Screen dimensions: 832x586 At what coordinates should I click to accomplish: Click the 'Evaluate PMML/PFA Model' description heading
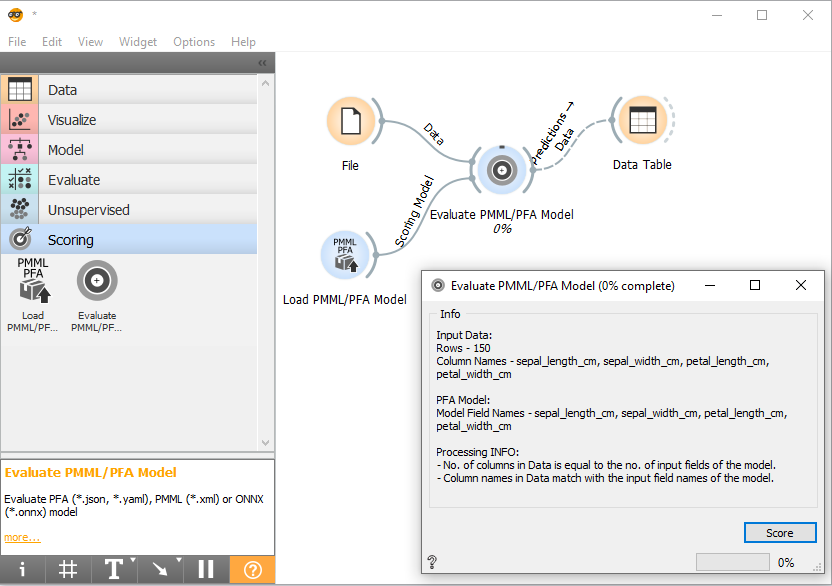pyautogui.click(x=91, y=472)
